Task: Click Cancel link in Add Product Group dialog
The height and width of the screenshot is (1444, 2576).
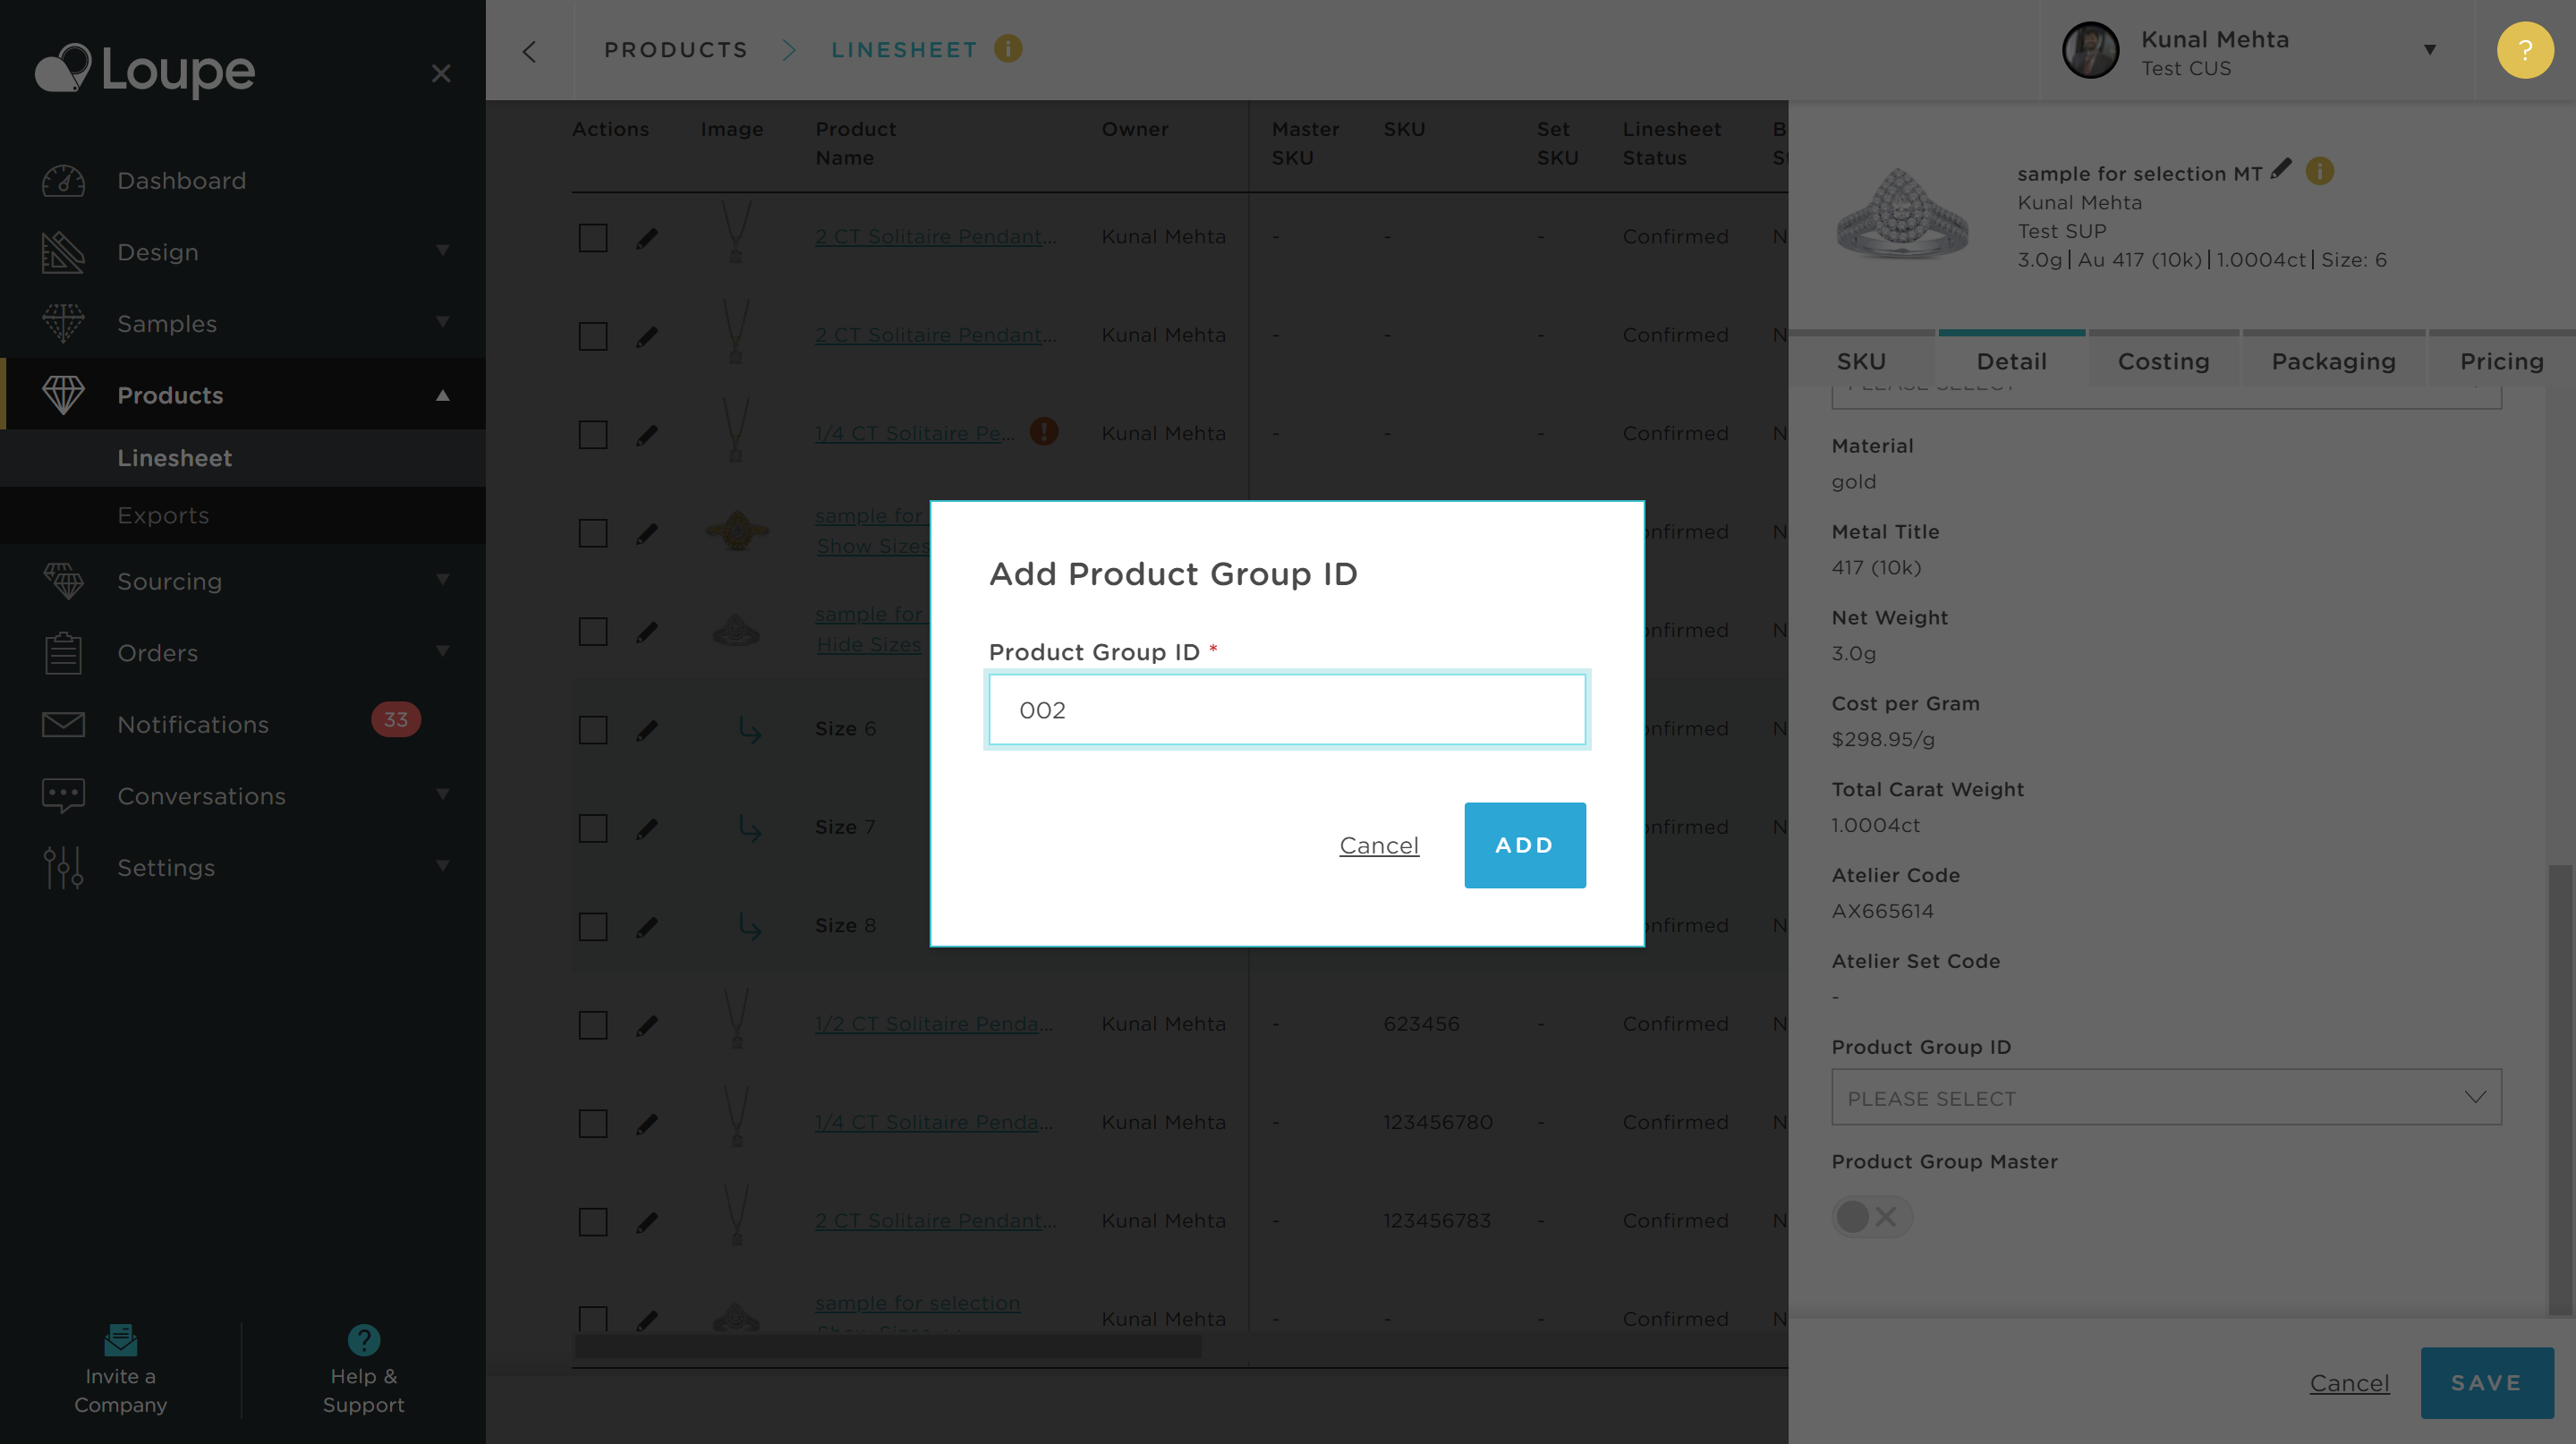Action: click(1379, 845)
